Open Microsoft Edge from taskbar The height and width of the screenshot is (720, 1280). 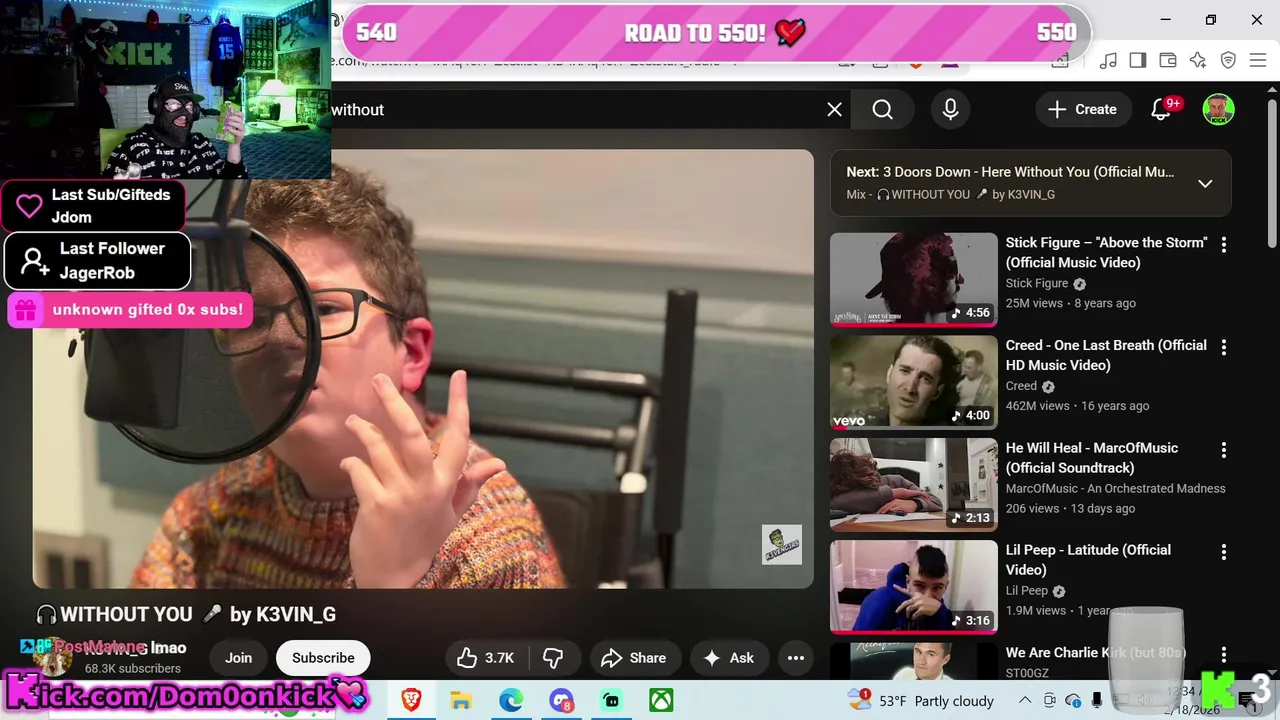(511, 700)
